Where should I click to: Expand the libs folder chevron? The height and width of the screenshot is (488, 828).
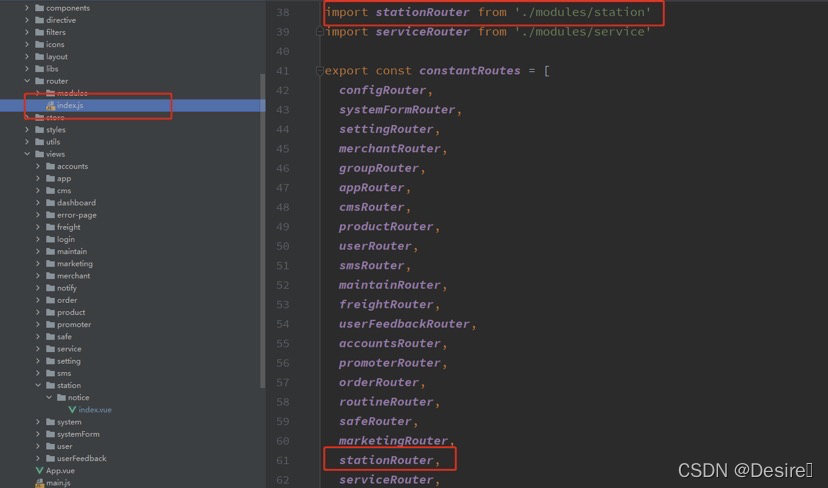(27, 69)
